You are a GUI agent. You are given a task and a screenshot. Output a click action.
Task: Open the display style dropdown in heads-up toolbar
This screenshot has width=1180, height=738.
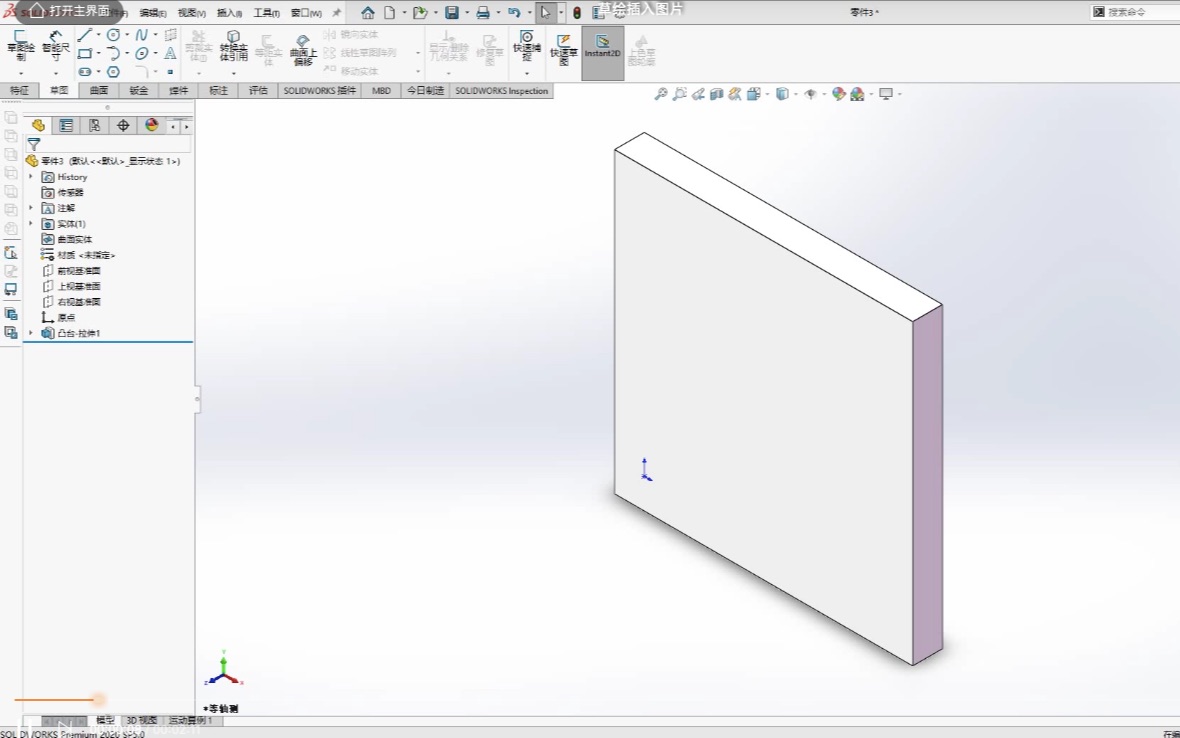[793, 94]
